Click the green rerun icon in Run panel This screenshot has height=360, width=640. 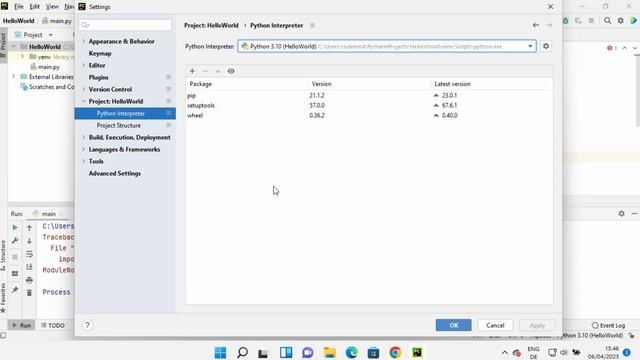click(x=15, y=227)
